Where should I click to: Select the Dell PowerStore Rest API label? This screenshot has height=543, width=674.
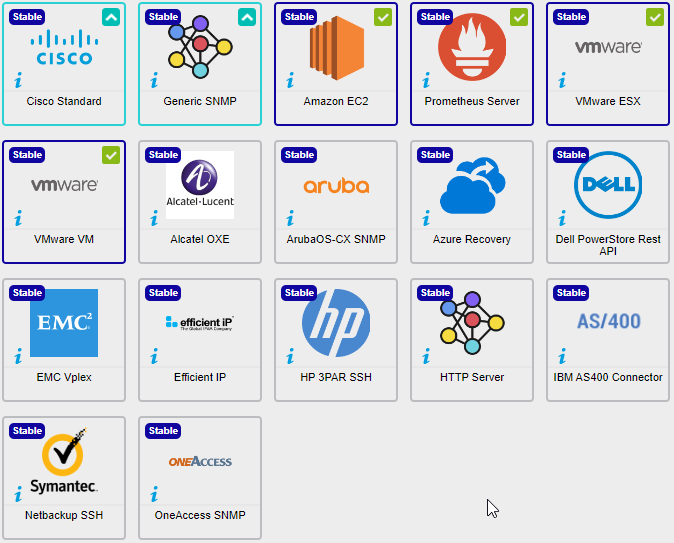tap(608, 245)
